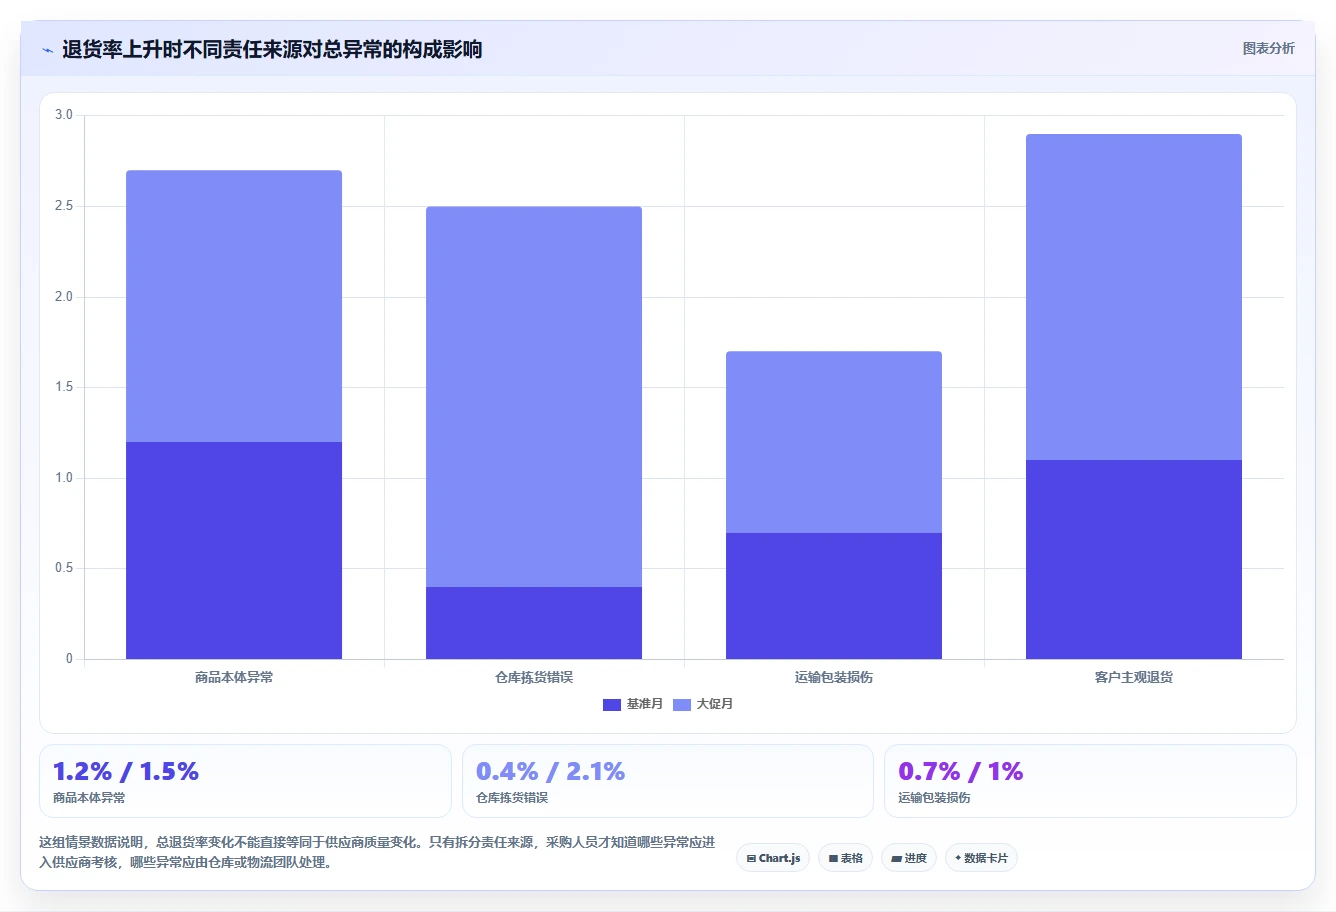Viewport: 1336px width, 912px height.
Task: Click the 客户主观退货 x-axis label
Action: click(x=1134, y=677)
